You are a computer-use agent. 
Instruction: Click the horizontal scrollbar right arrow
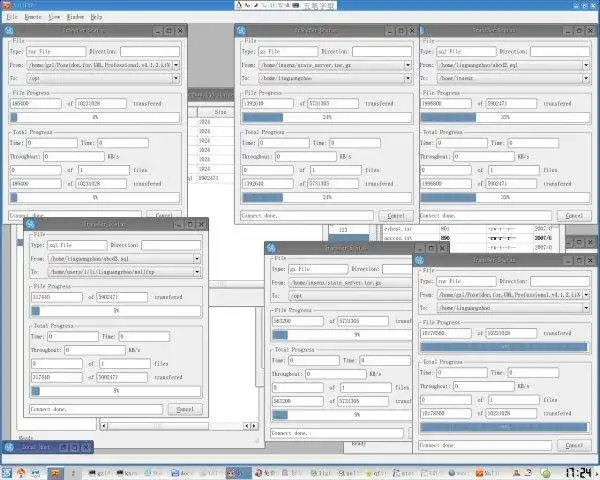(x=254, y=426)
